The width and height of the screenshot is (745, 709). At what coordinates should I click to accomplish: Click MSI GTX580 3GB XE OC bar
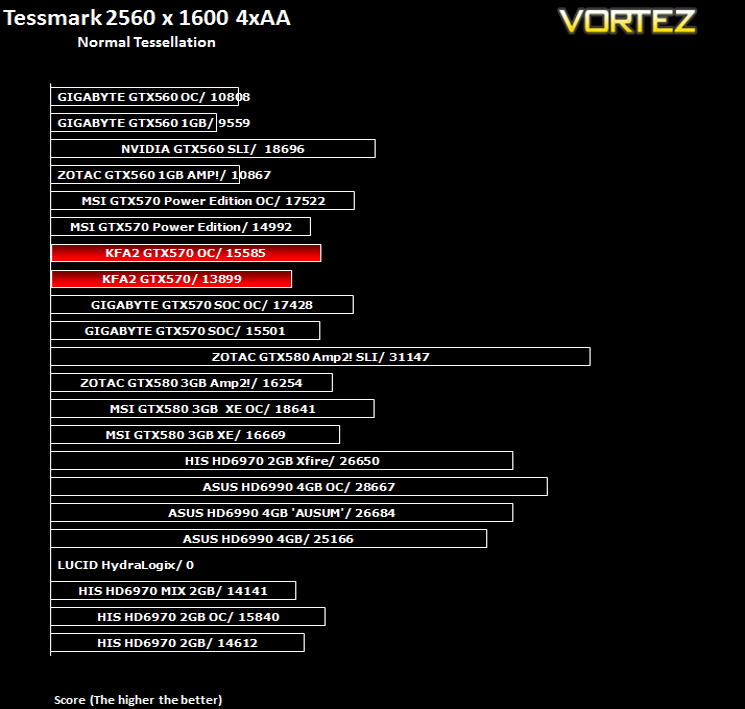212,409
